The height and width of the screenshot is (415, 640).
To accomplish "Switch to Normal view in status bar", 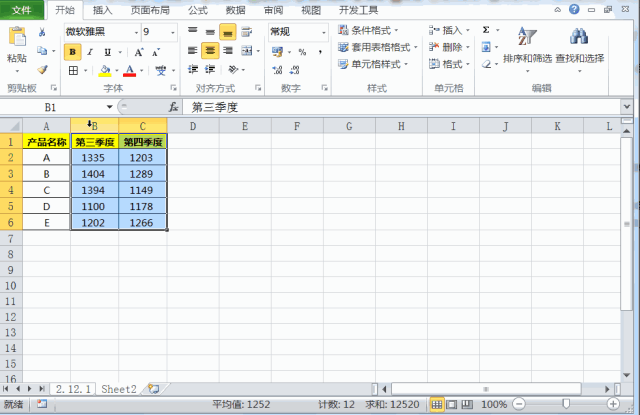I will 437,404.
